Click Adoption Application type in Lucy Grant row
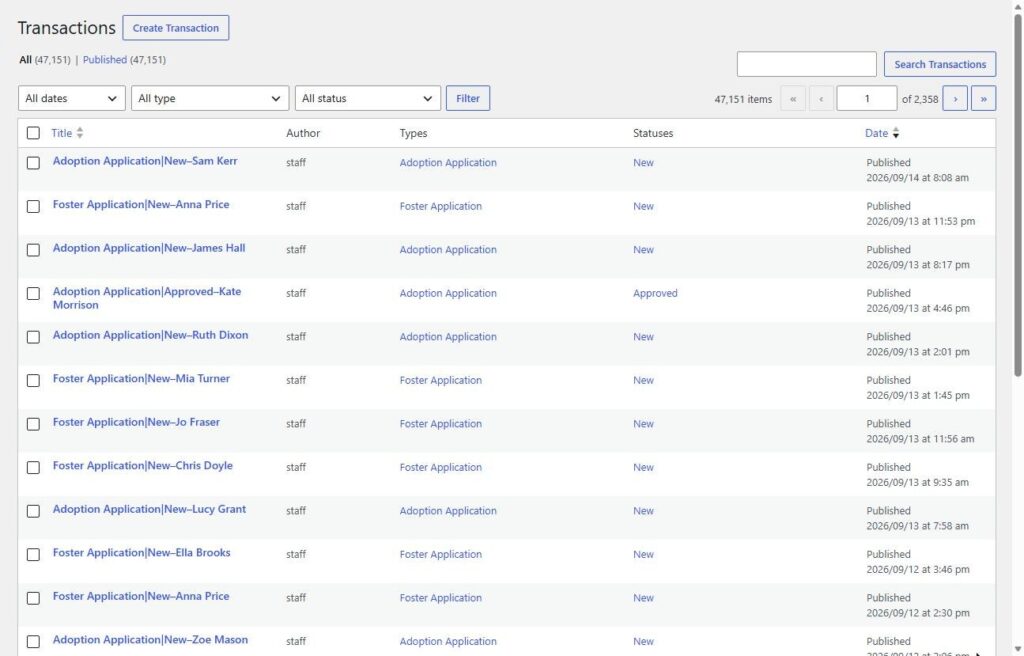The width and height of the screenshot is (1024, 656). click(x=448, y=511)
